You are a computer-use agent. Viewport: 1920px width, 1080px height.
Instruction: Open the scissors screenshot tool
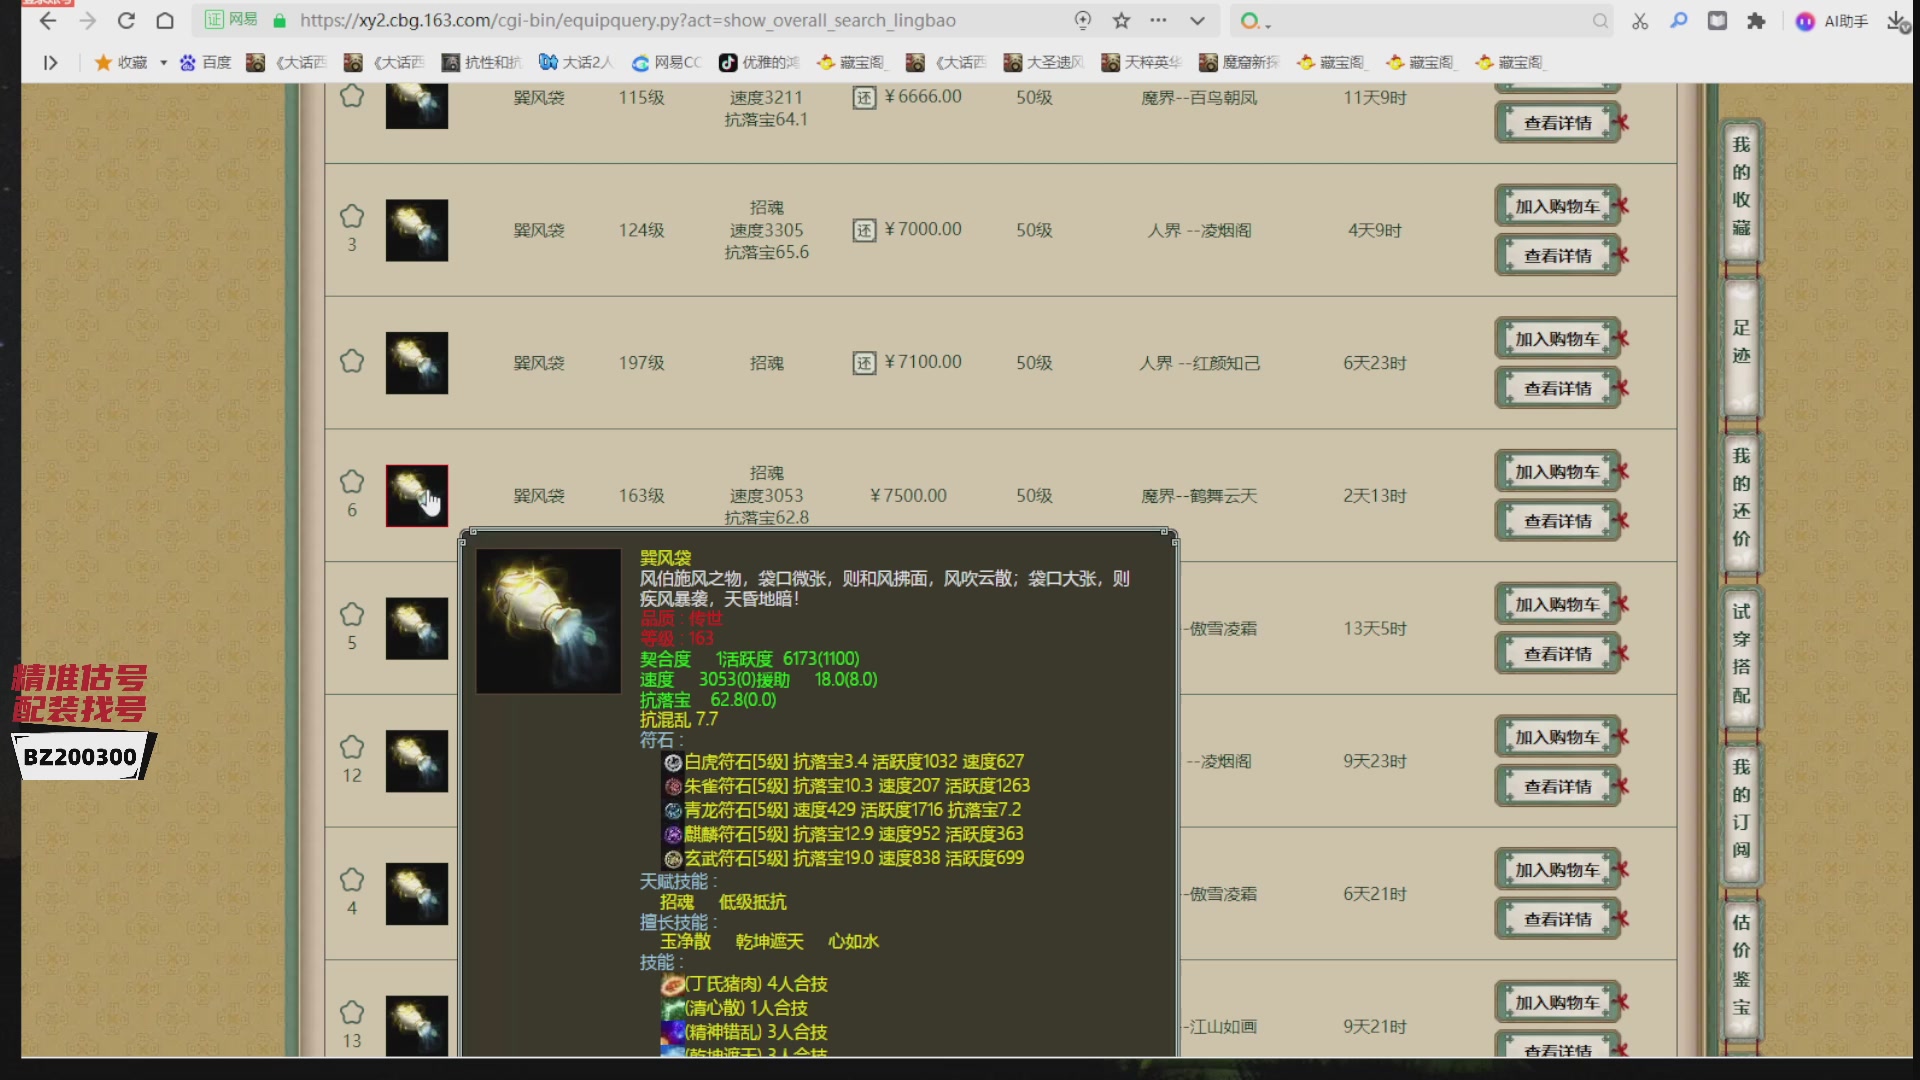pyautogui.click(x=1640, y=21)
